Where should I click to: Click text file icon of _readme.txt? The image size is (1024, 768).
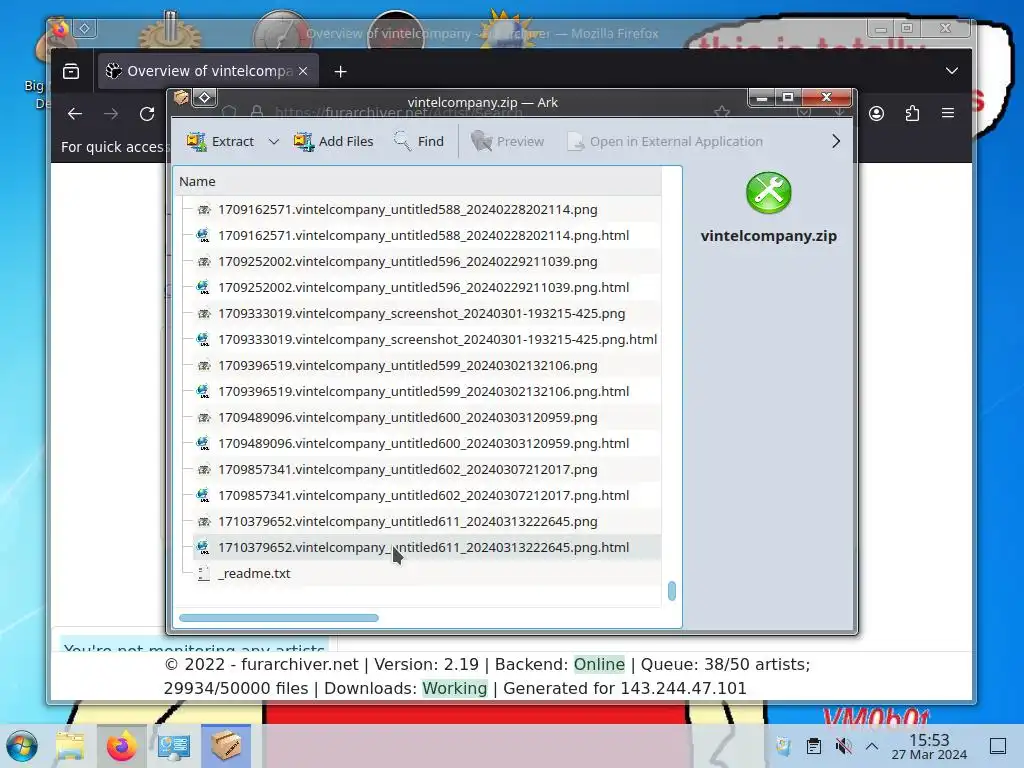tap(204, 573)
